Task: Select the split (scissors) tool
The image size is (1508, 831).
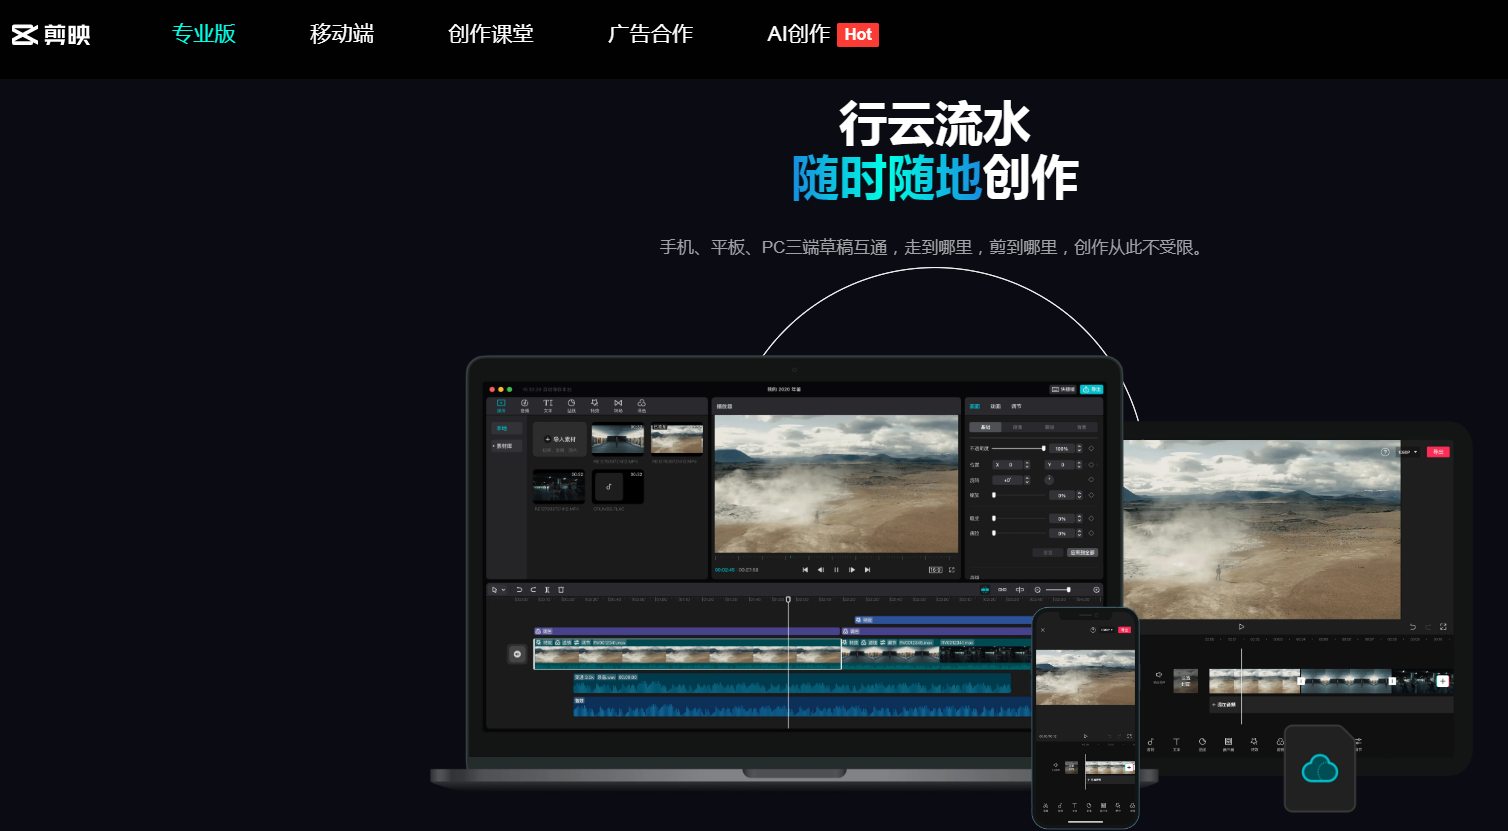Action: click(x=547, y=590)
